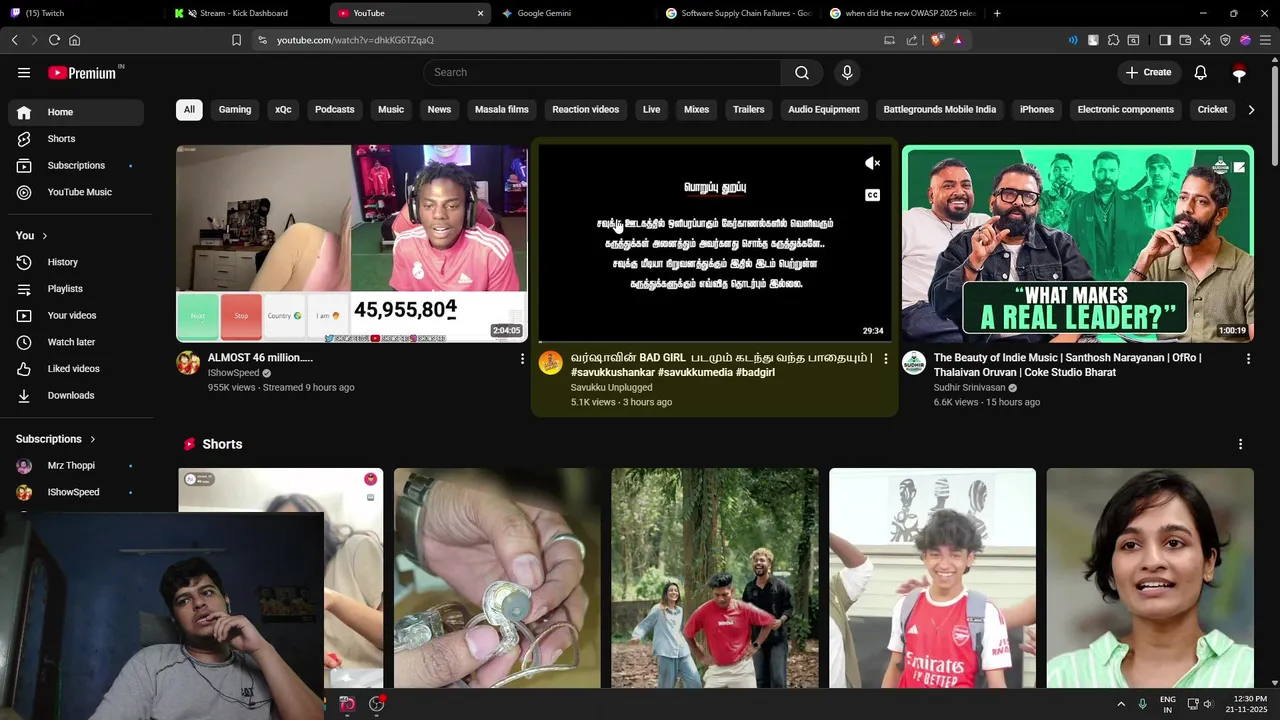Select the All category chip
1280x720 pixels.
(x=189, y=110)
